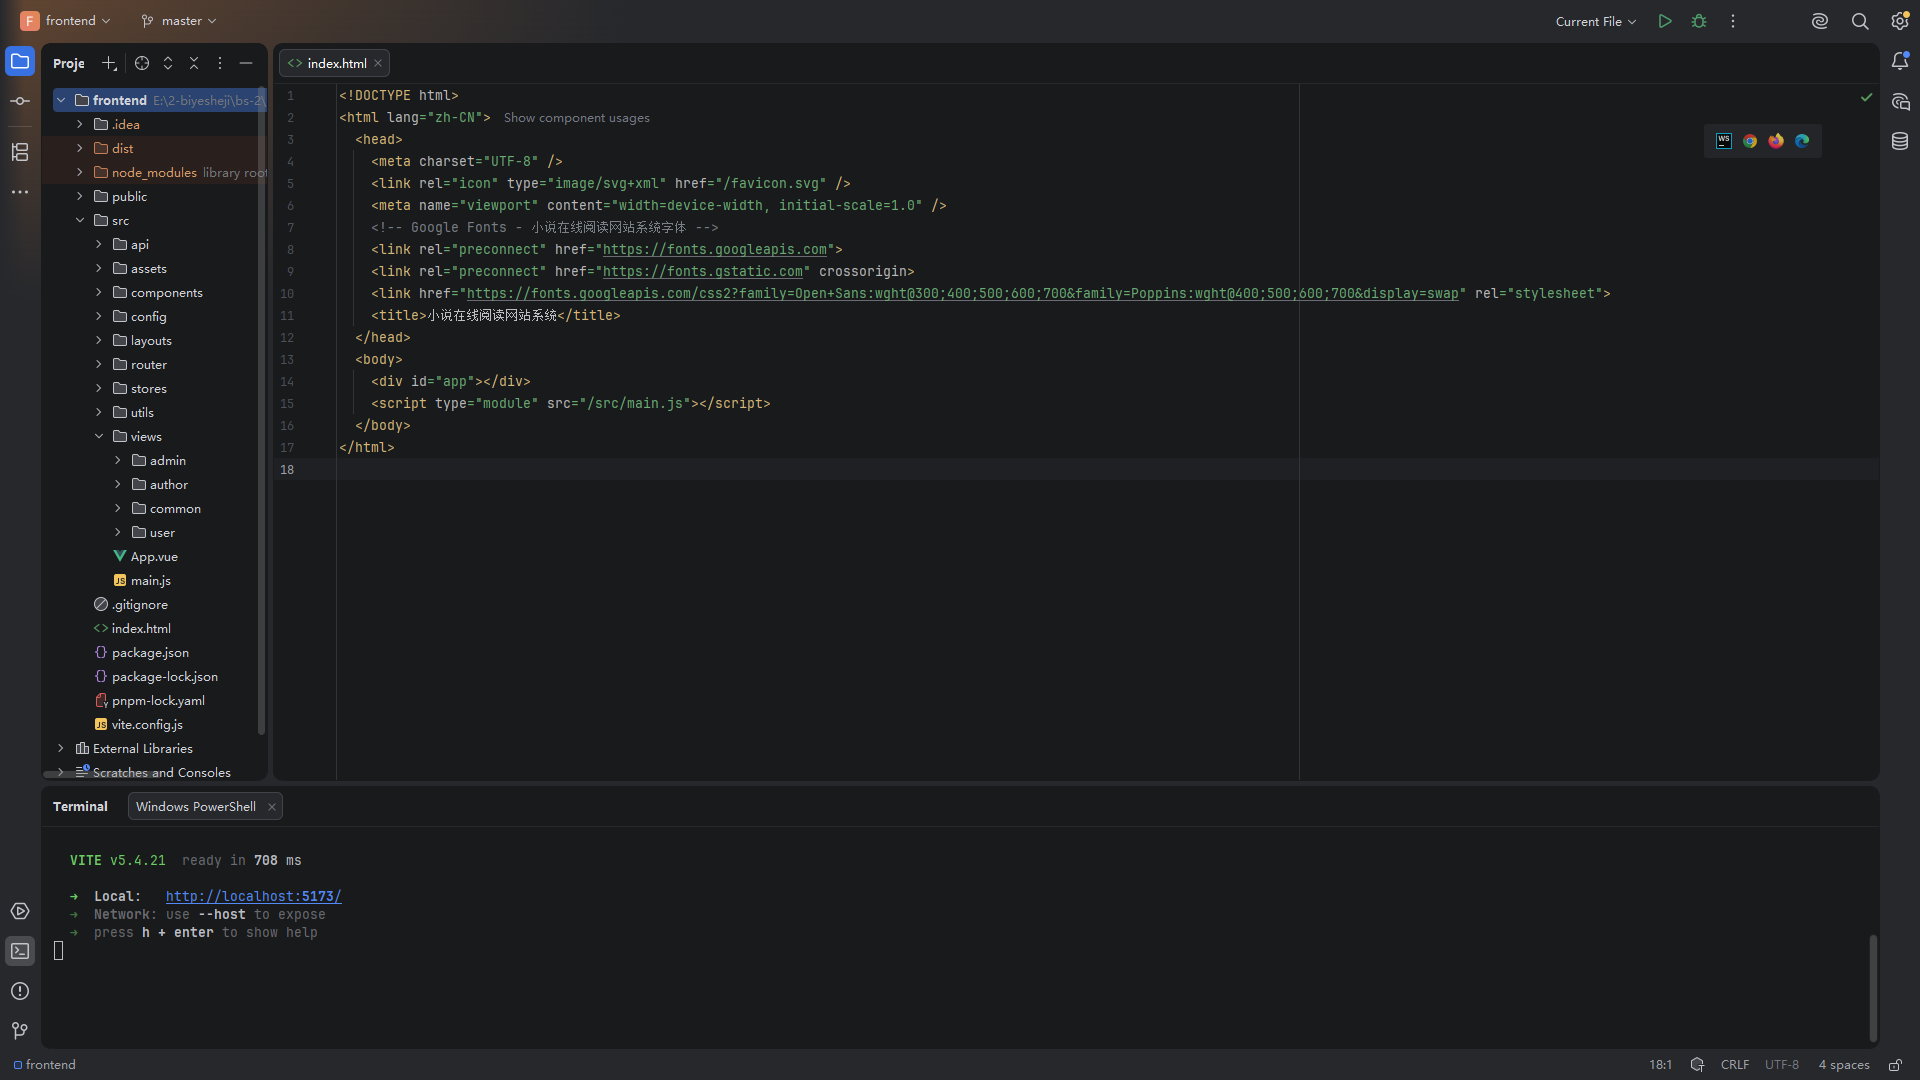Show more tool windows ellipsis
The width and height of the screenshot is (1920, 1080).
pos(20,192)
